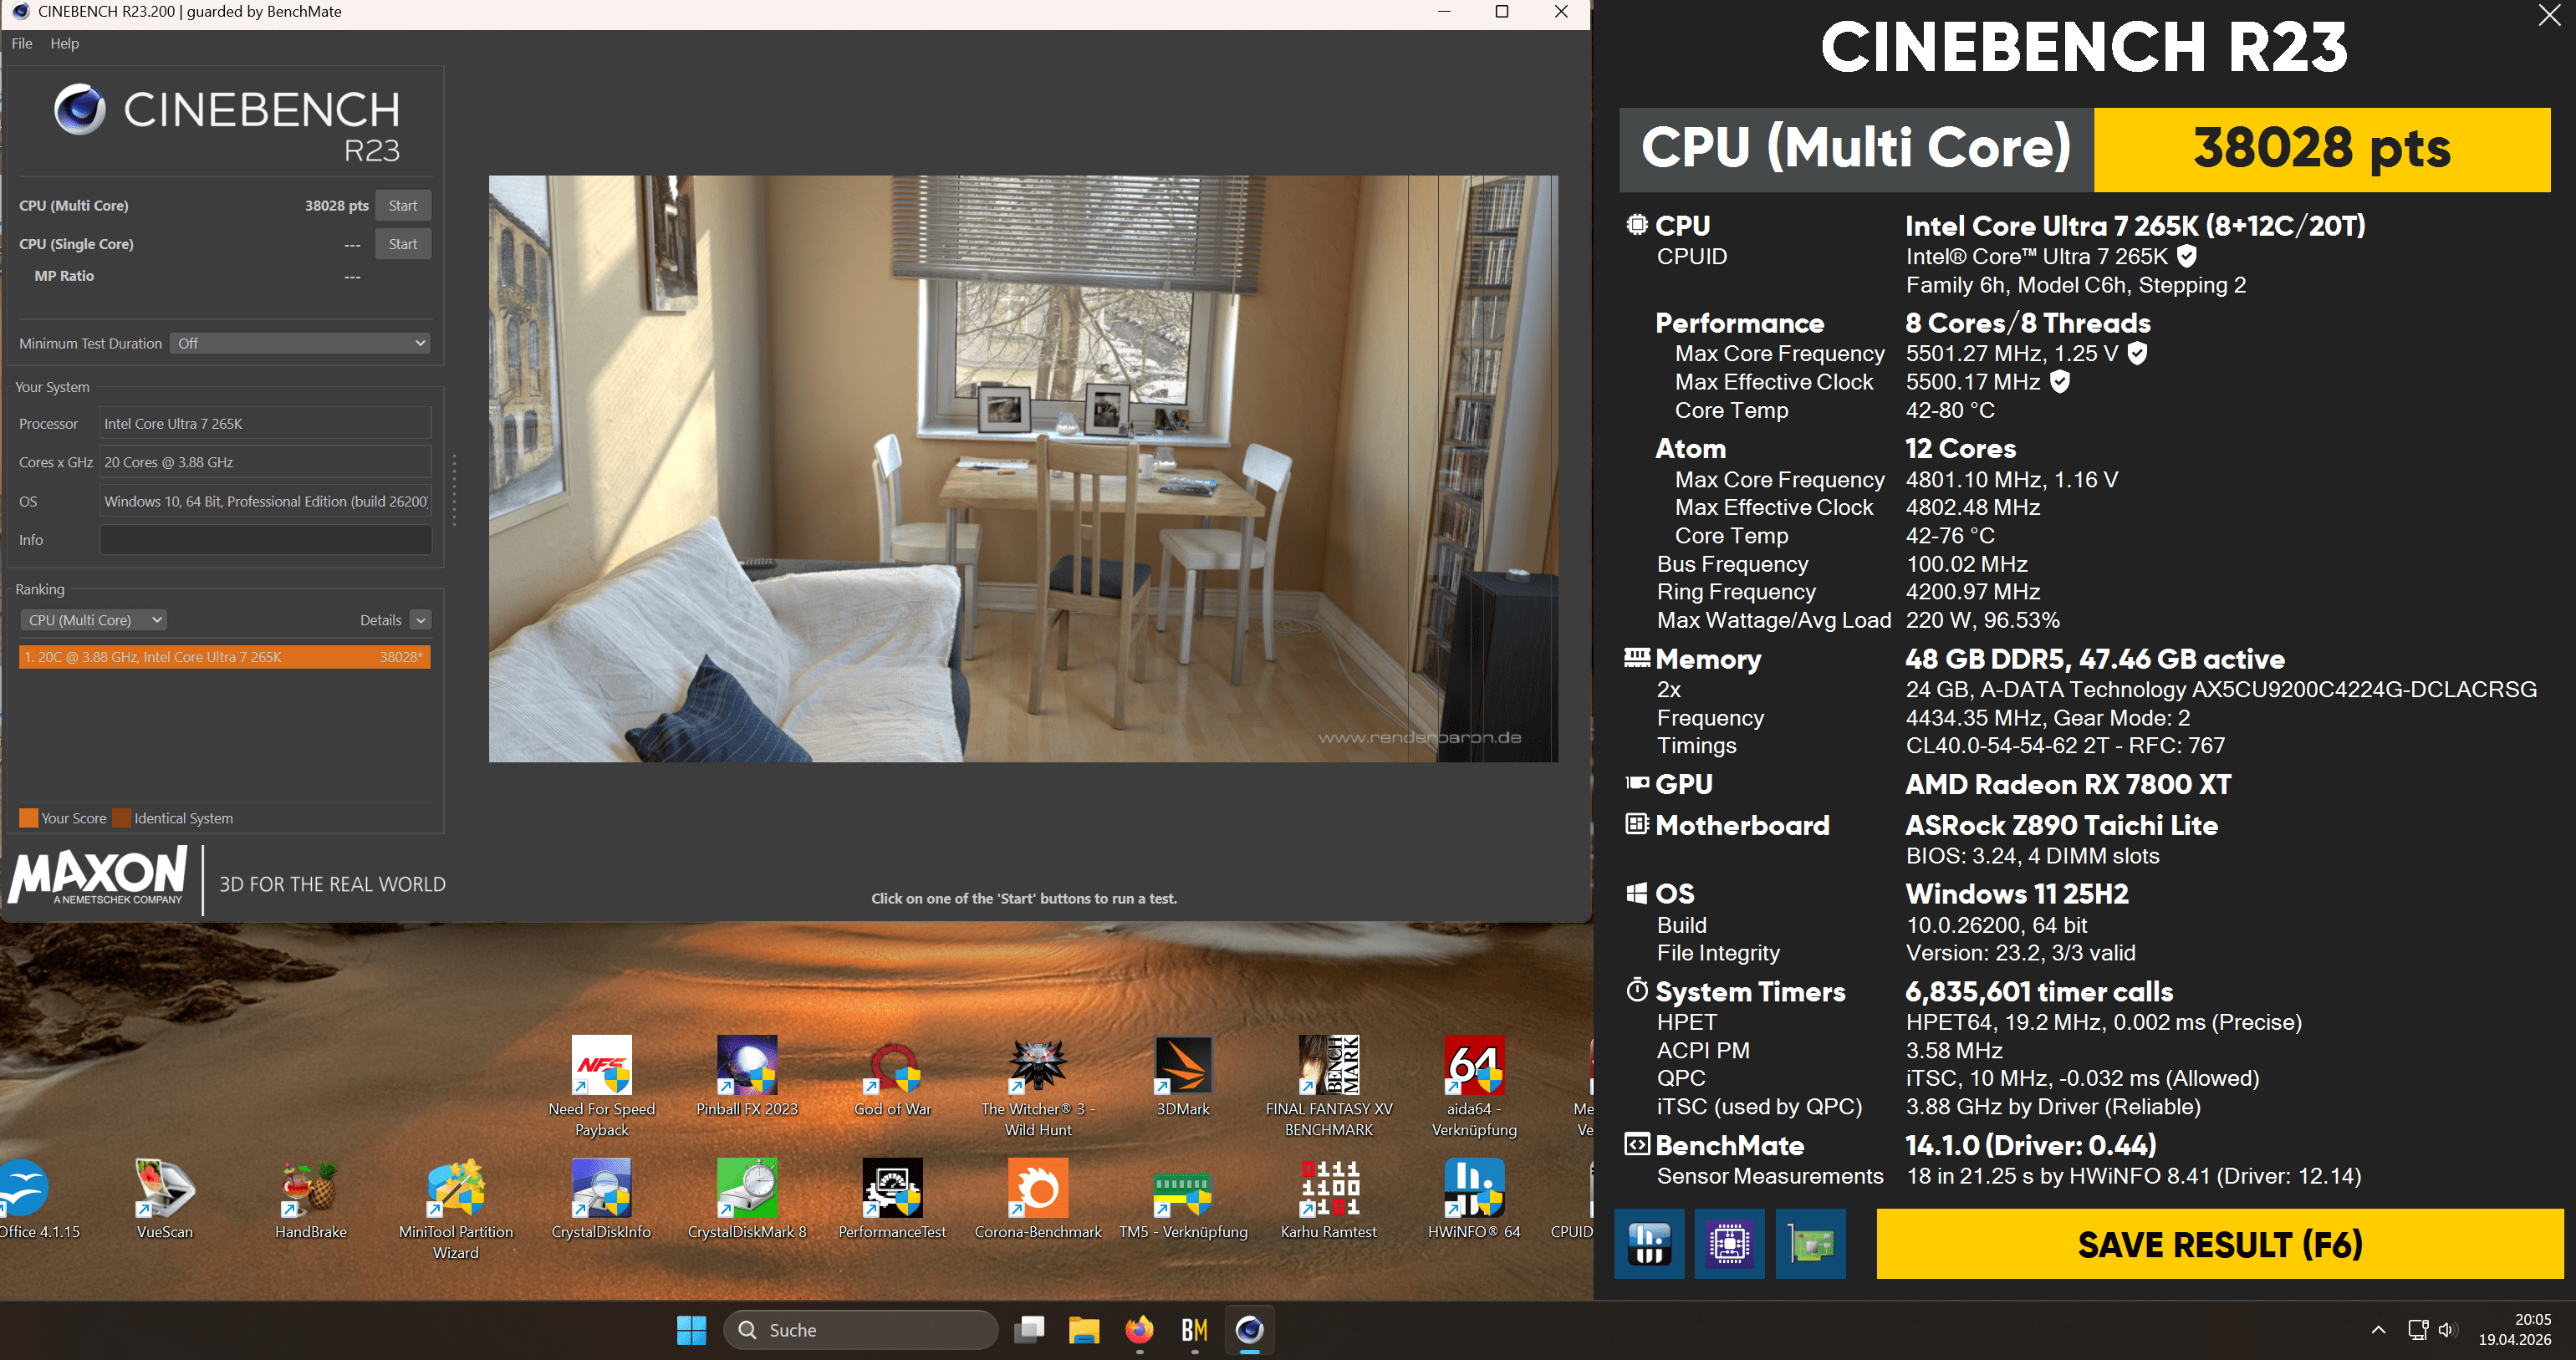Open the Firefox icon in the taskbar
The width and height of the screenshot is (2576, 1360).
tap(1139, 1329)
